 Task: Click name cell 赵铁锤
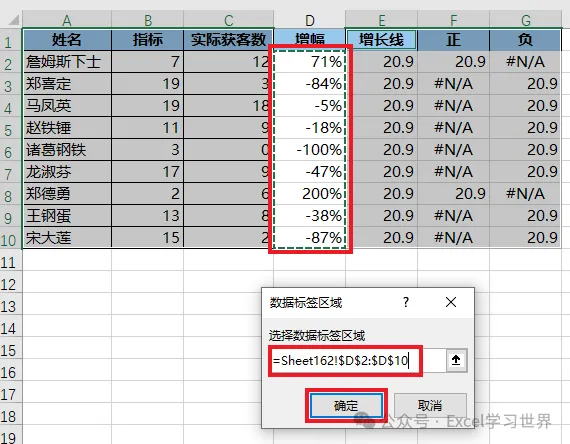click(67, 128)
